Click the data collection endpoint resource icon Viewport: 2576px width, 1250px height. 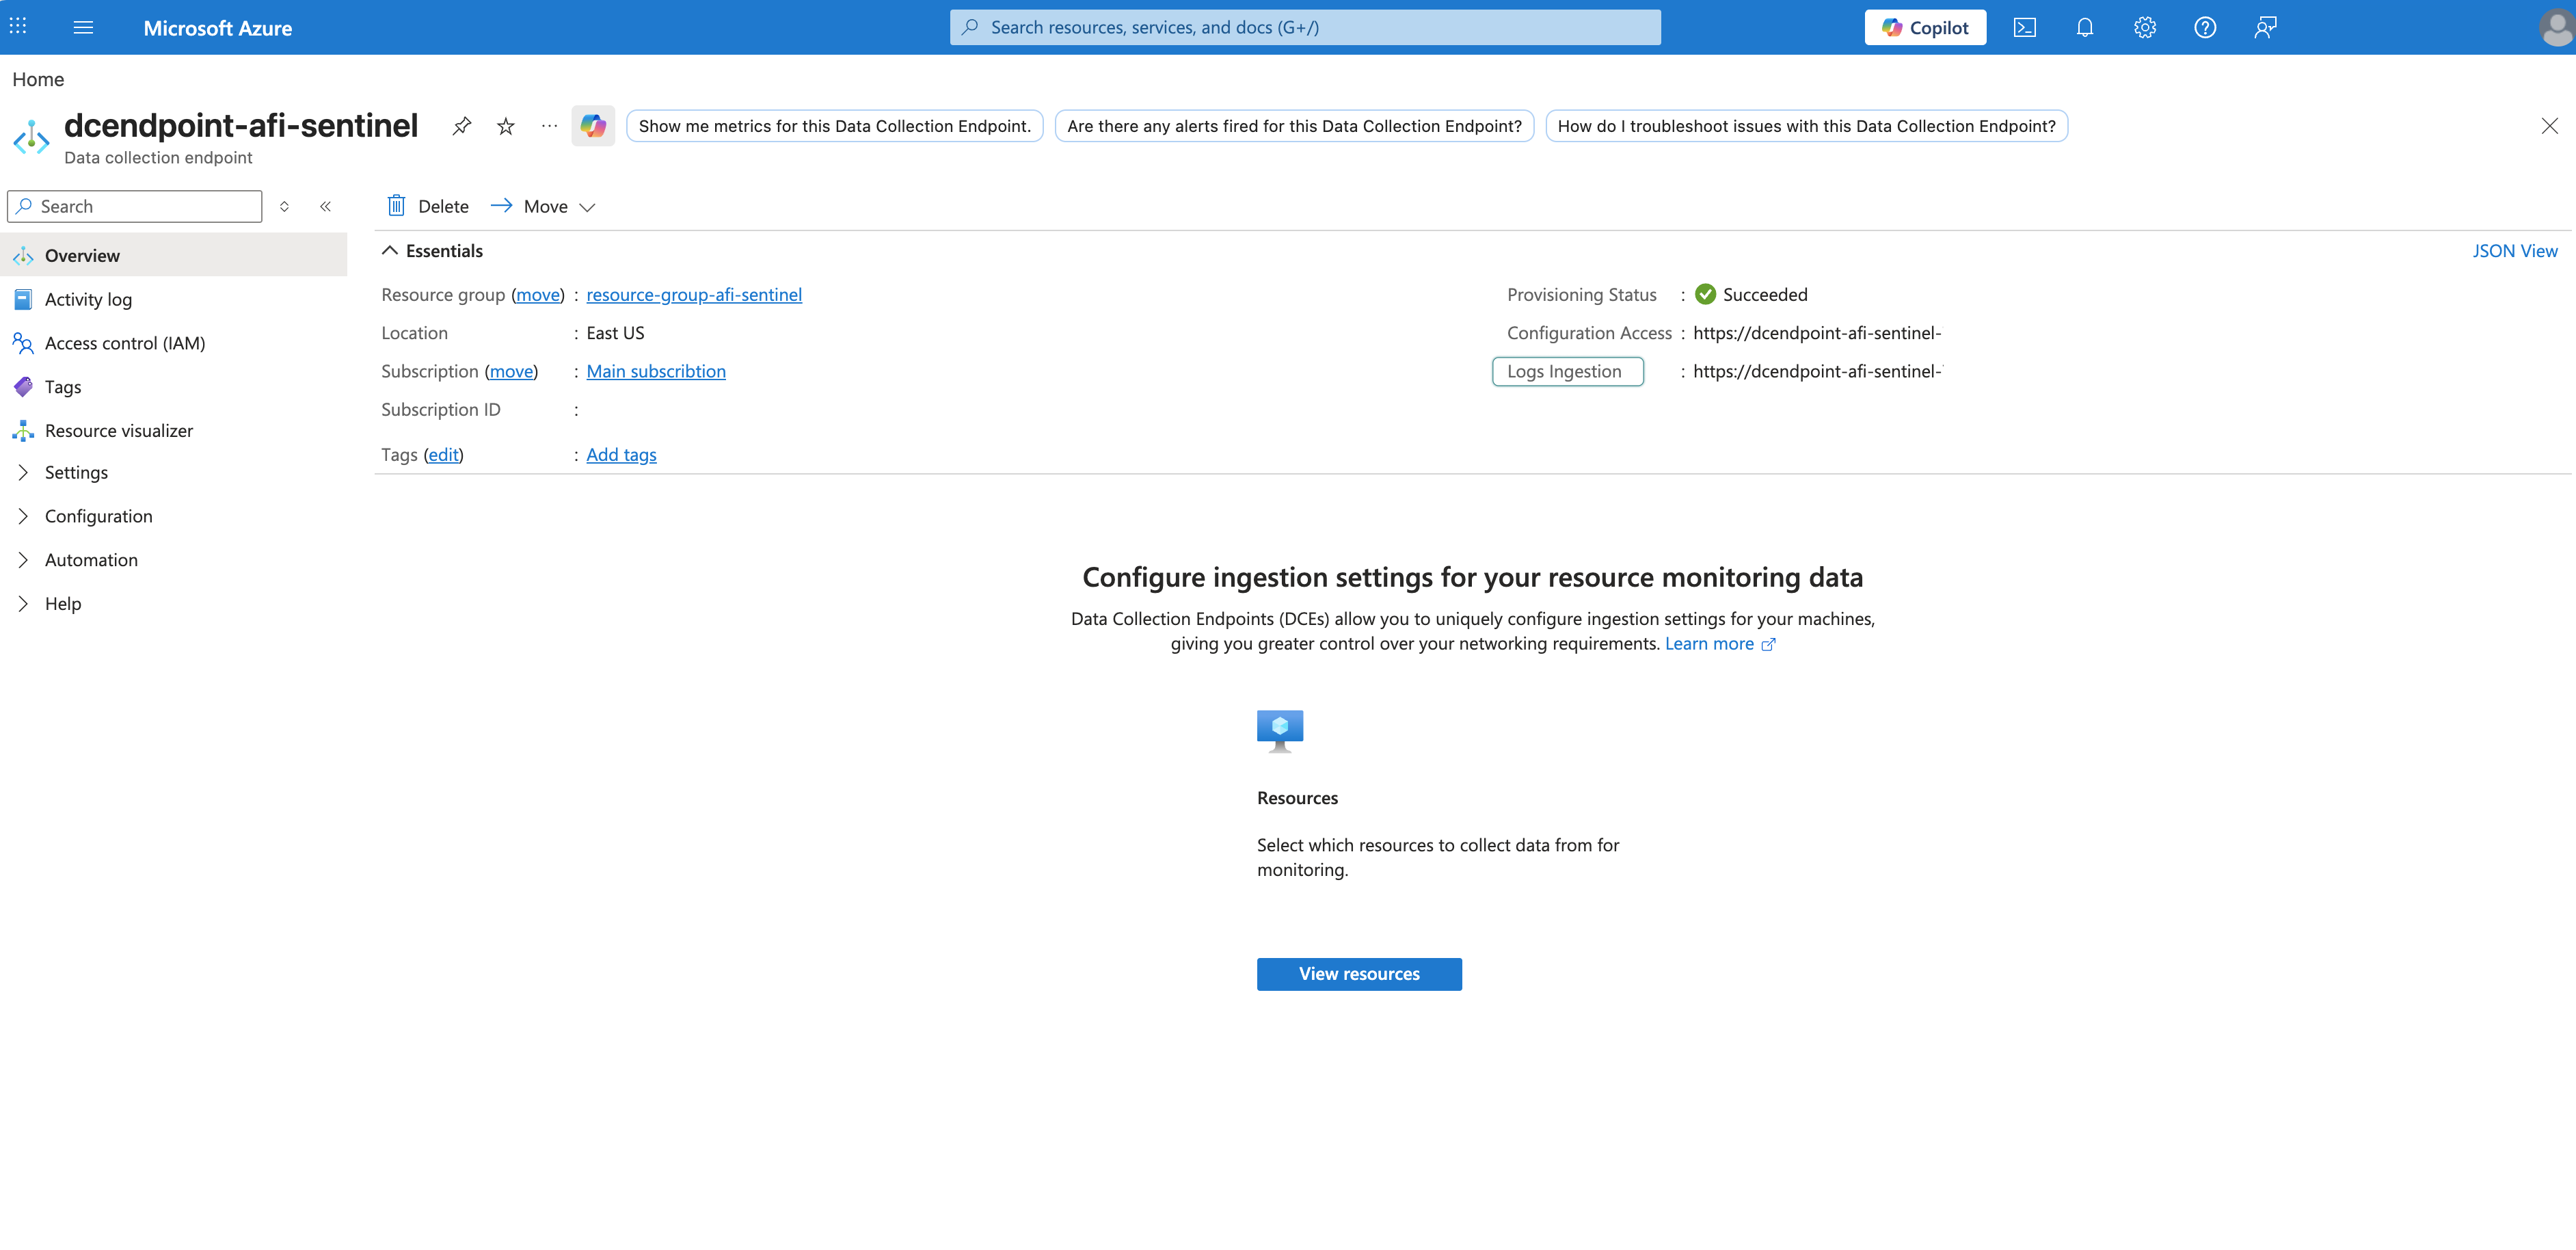click(31, 137)
